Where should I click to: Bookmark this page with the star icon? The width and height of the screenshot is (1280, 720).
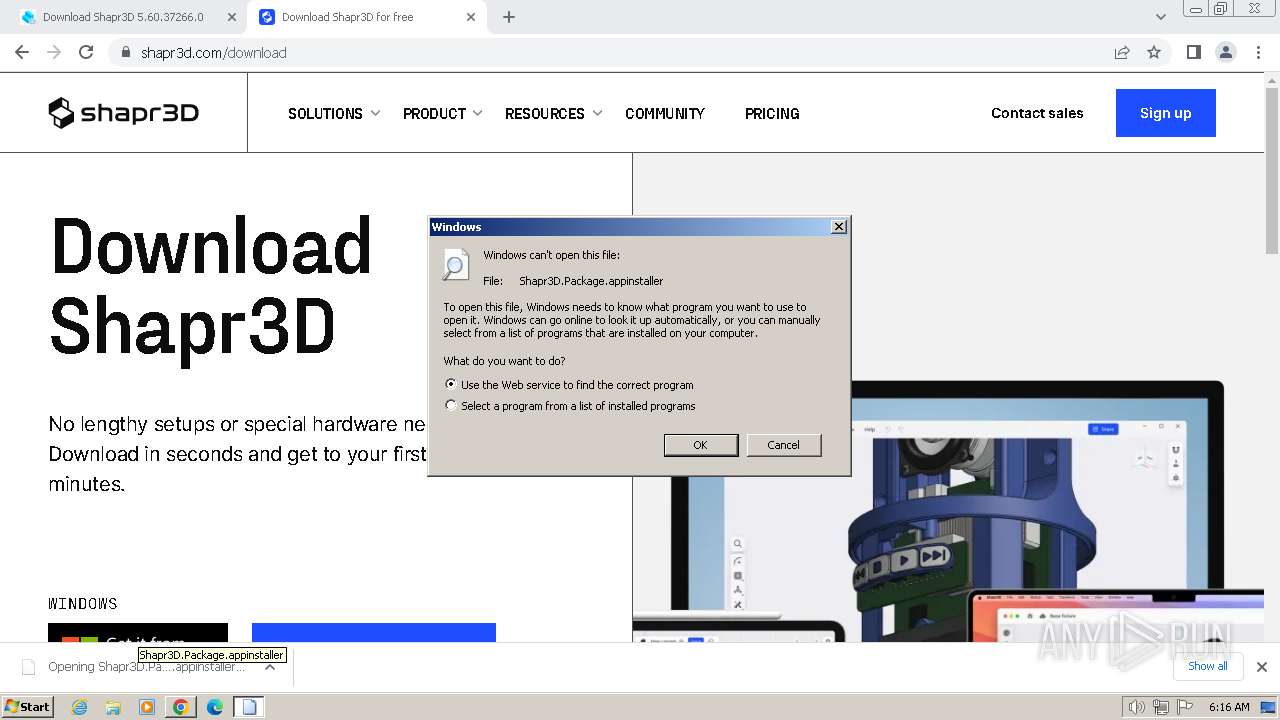click(1154, 52)
